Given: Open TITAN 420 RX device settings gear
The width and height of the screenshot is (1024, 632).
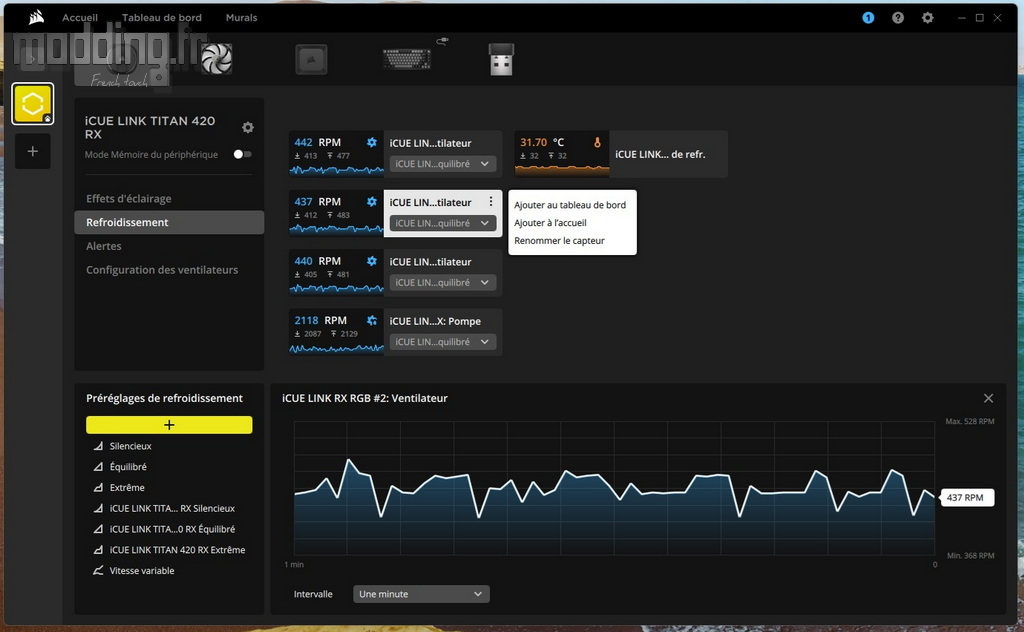Looking at the screenshot, I should [248, 127].
